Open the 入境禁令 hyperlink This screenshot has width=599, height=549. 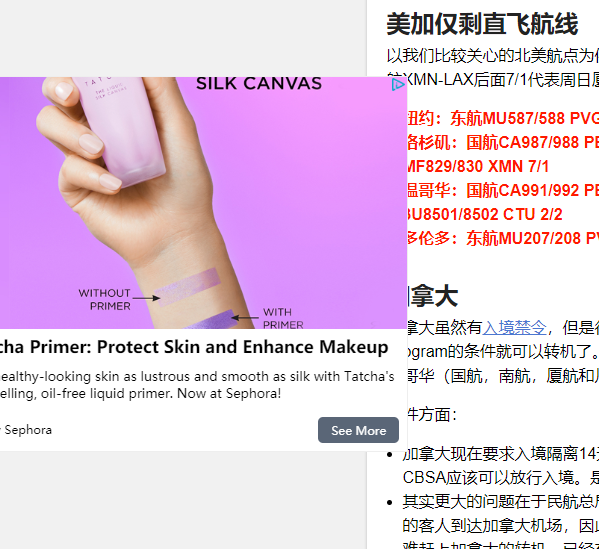[514, 327]
